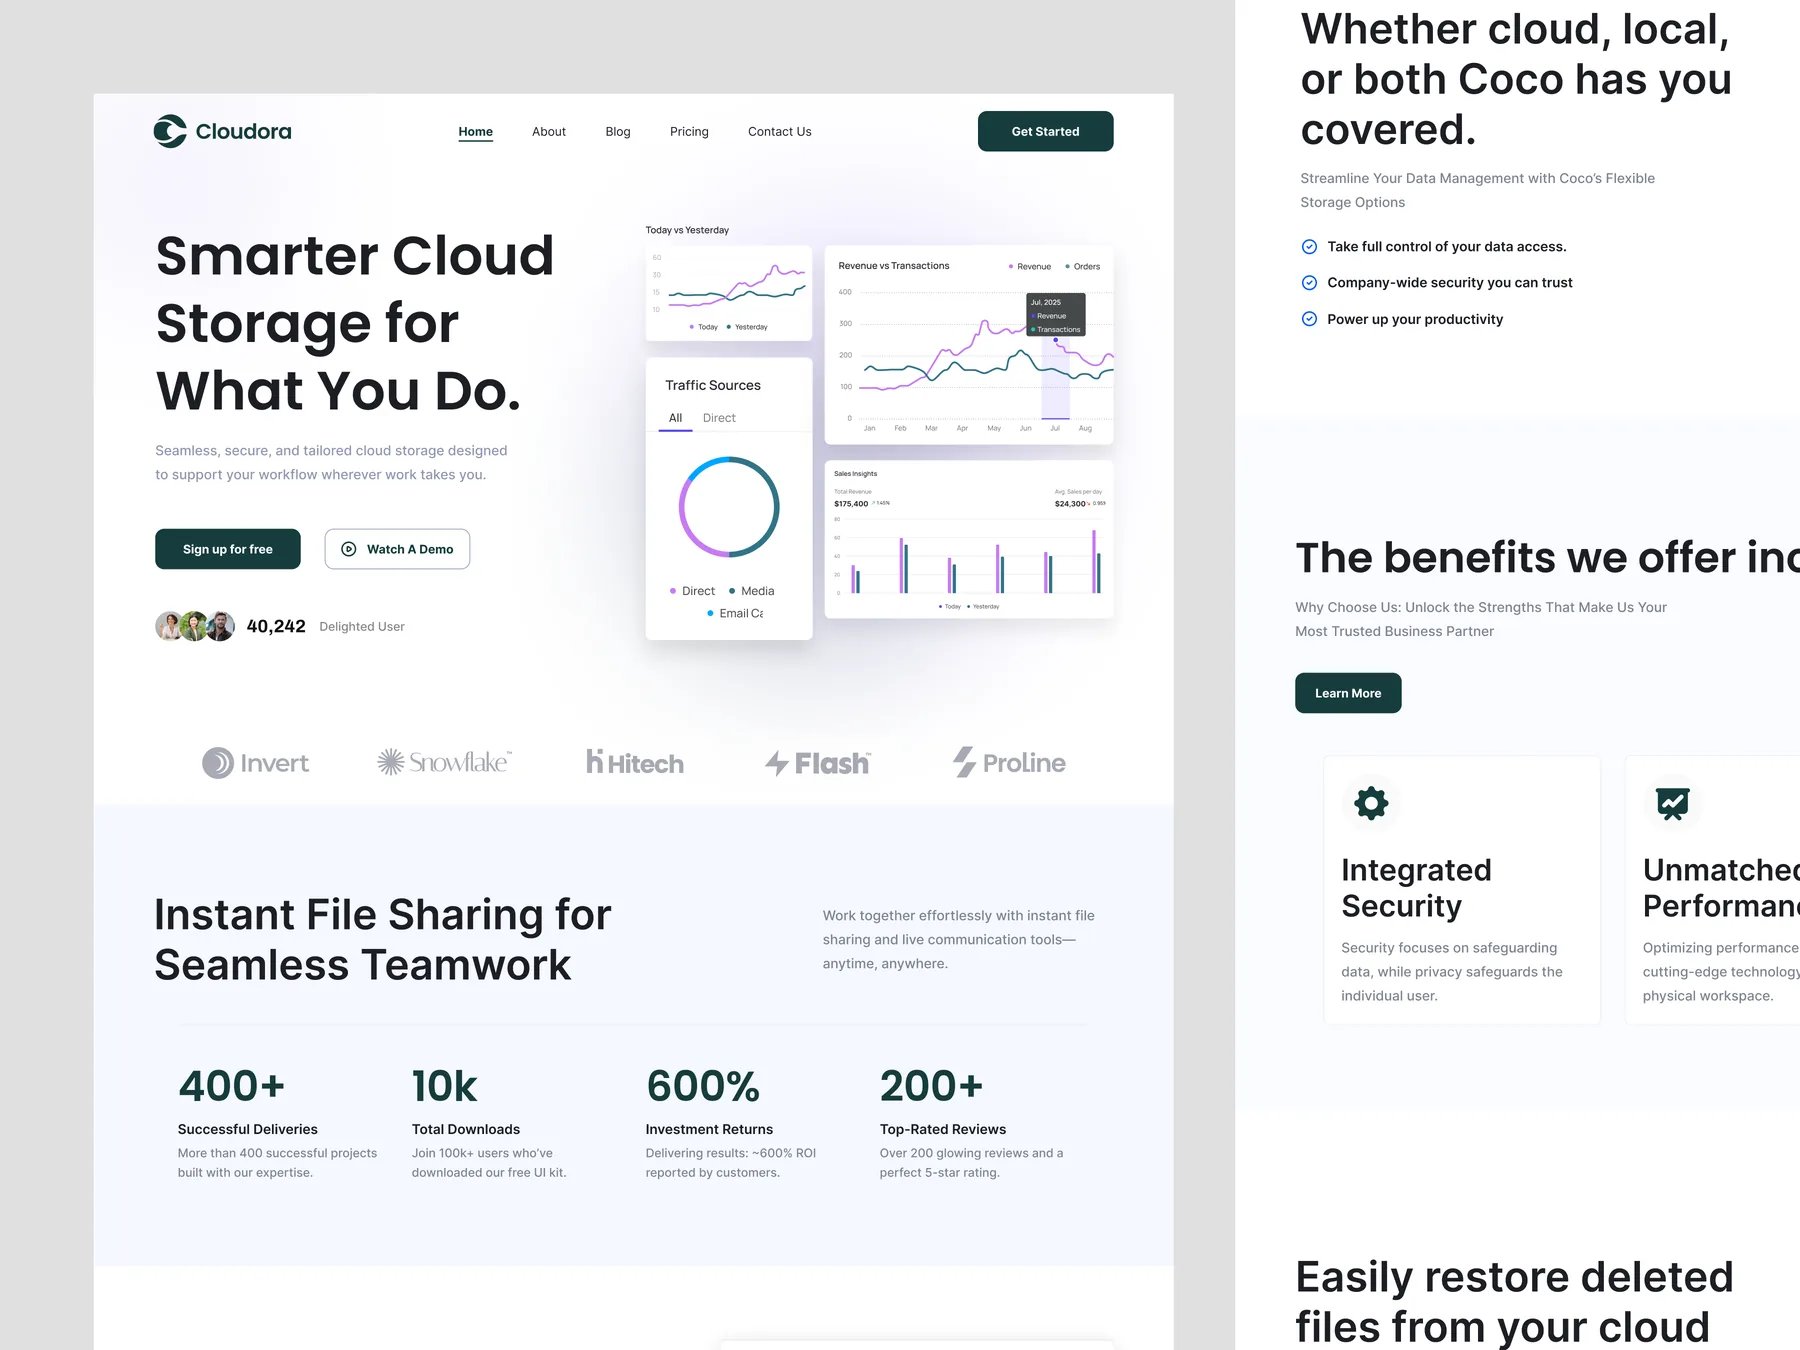Select Pricing in the navigation
1800x1350 pixels.
[689, 132]
